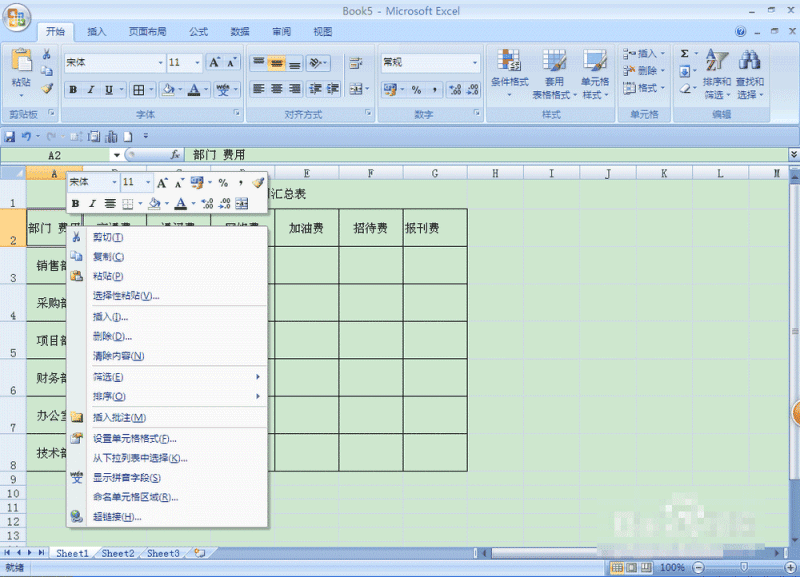Click the Save icon in quick access toolbar

9,137
